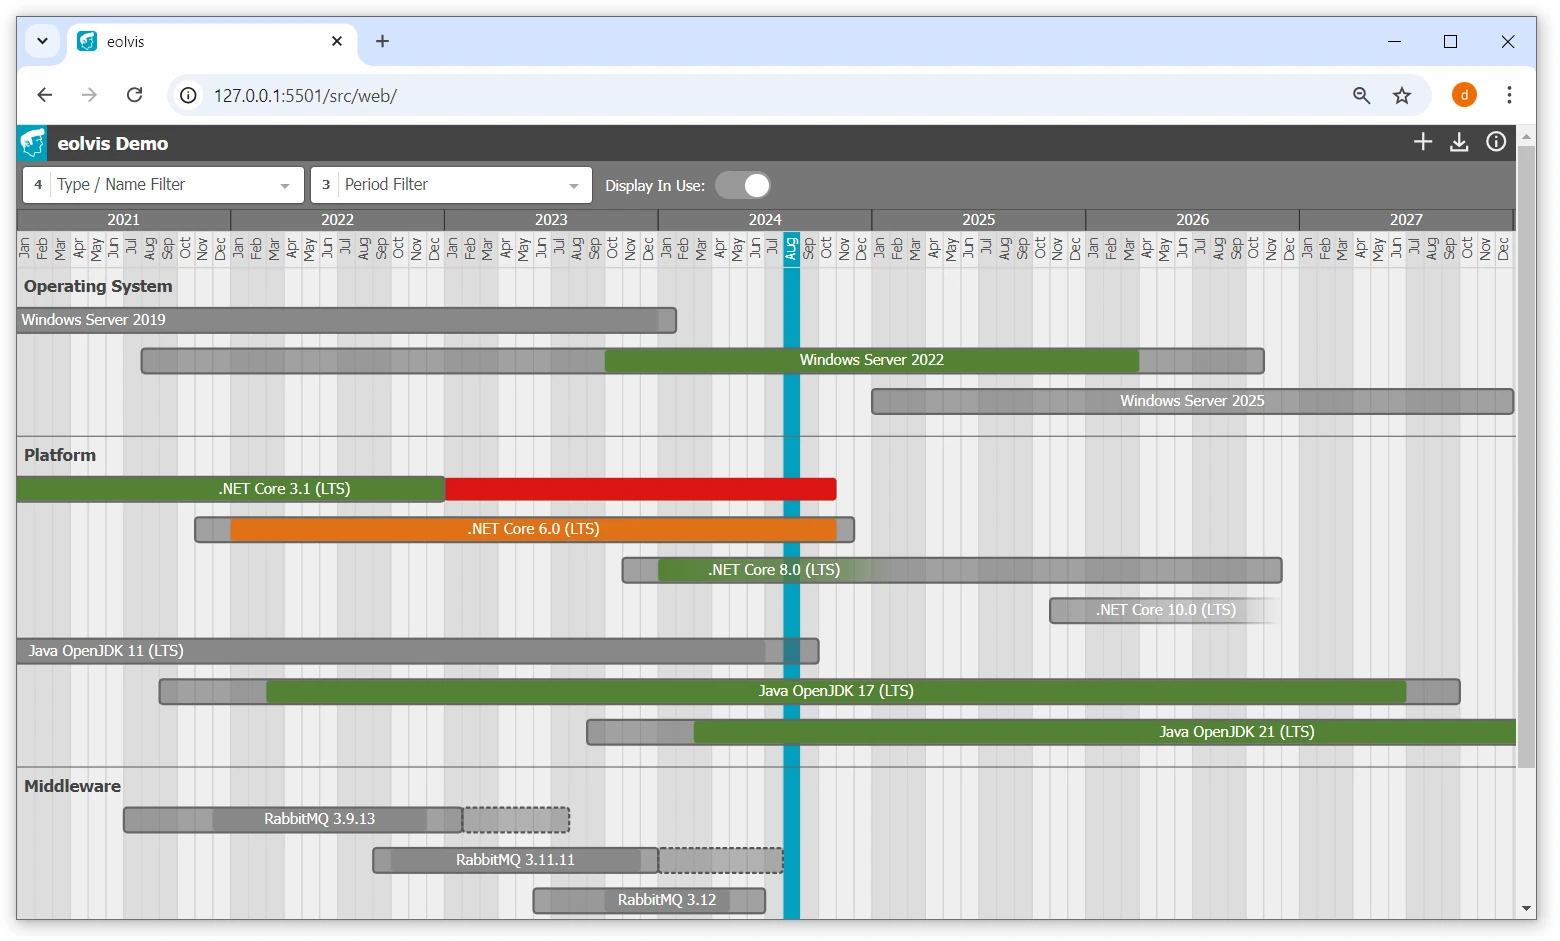This screenshot has height=941, width=1560.
Task: Click the Middleware group heading
Action: click(72, 786)
